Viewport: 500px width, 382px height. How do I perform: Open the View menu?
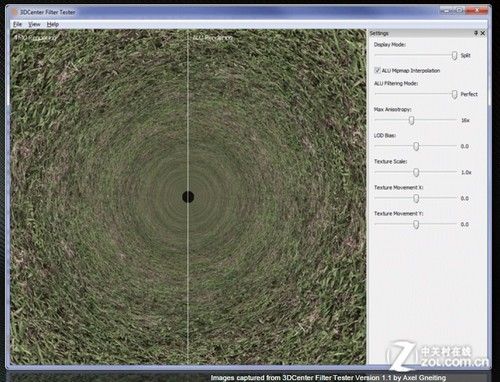tap(34, 24)
